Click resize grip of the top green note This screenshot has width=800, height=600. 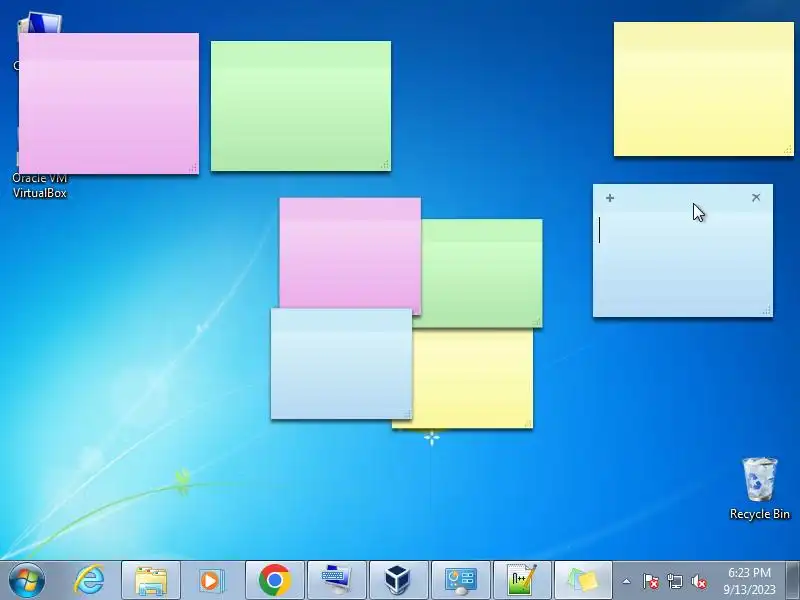point(385,164)
